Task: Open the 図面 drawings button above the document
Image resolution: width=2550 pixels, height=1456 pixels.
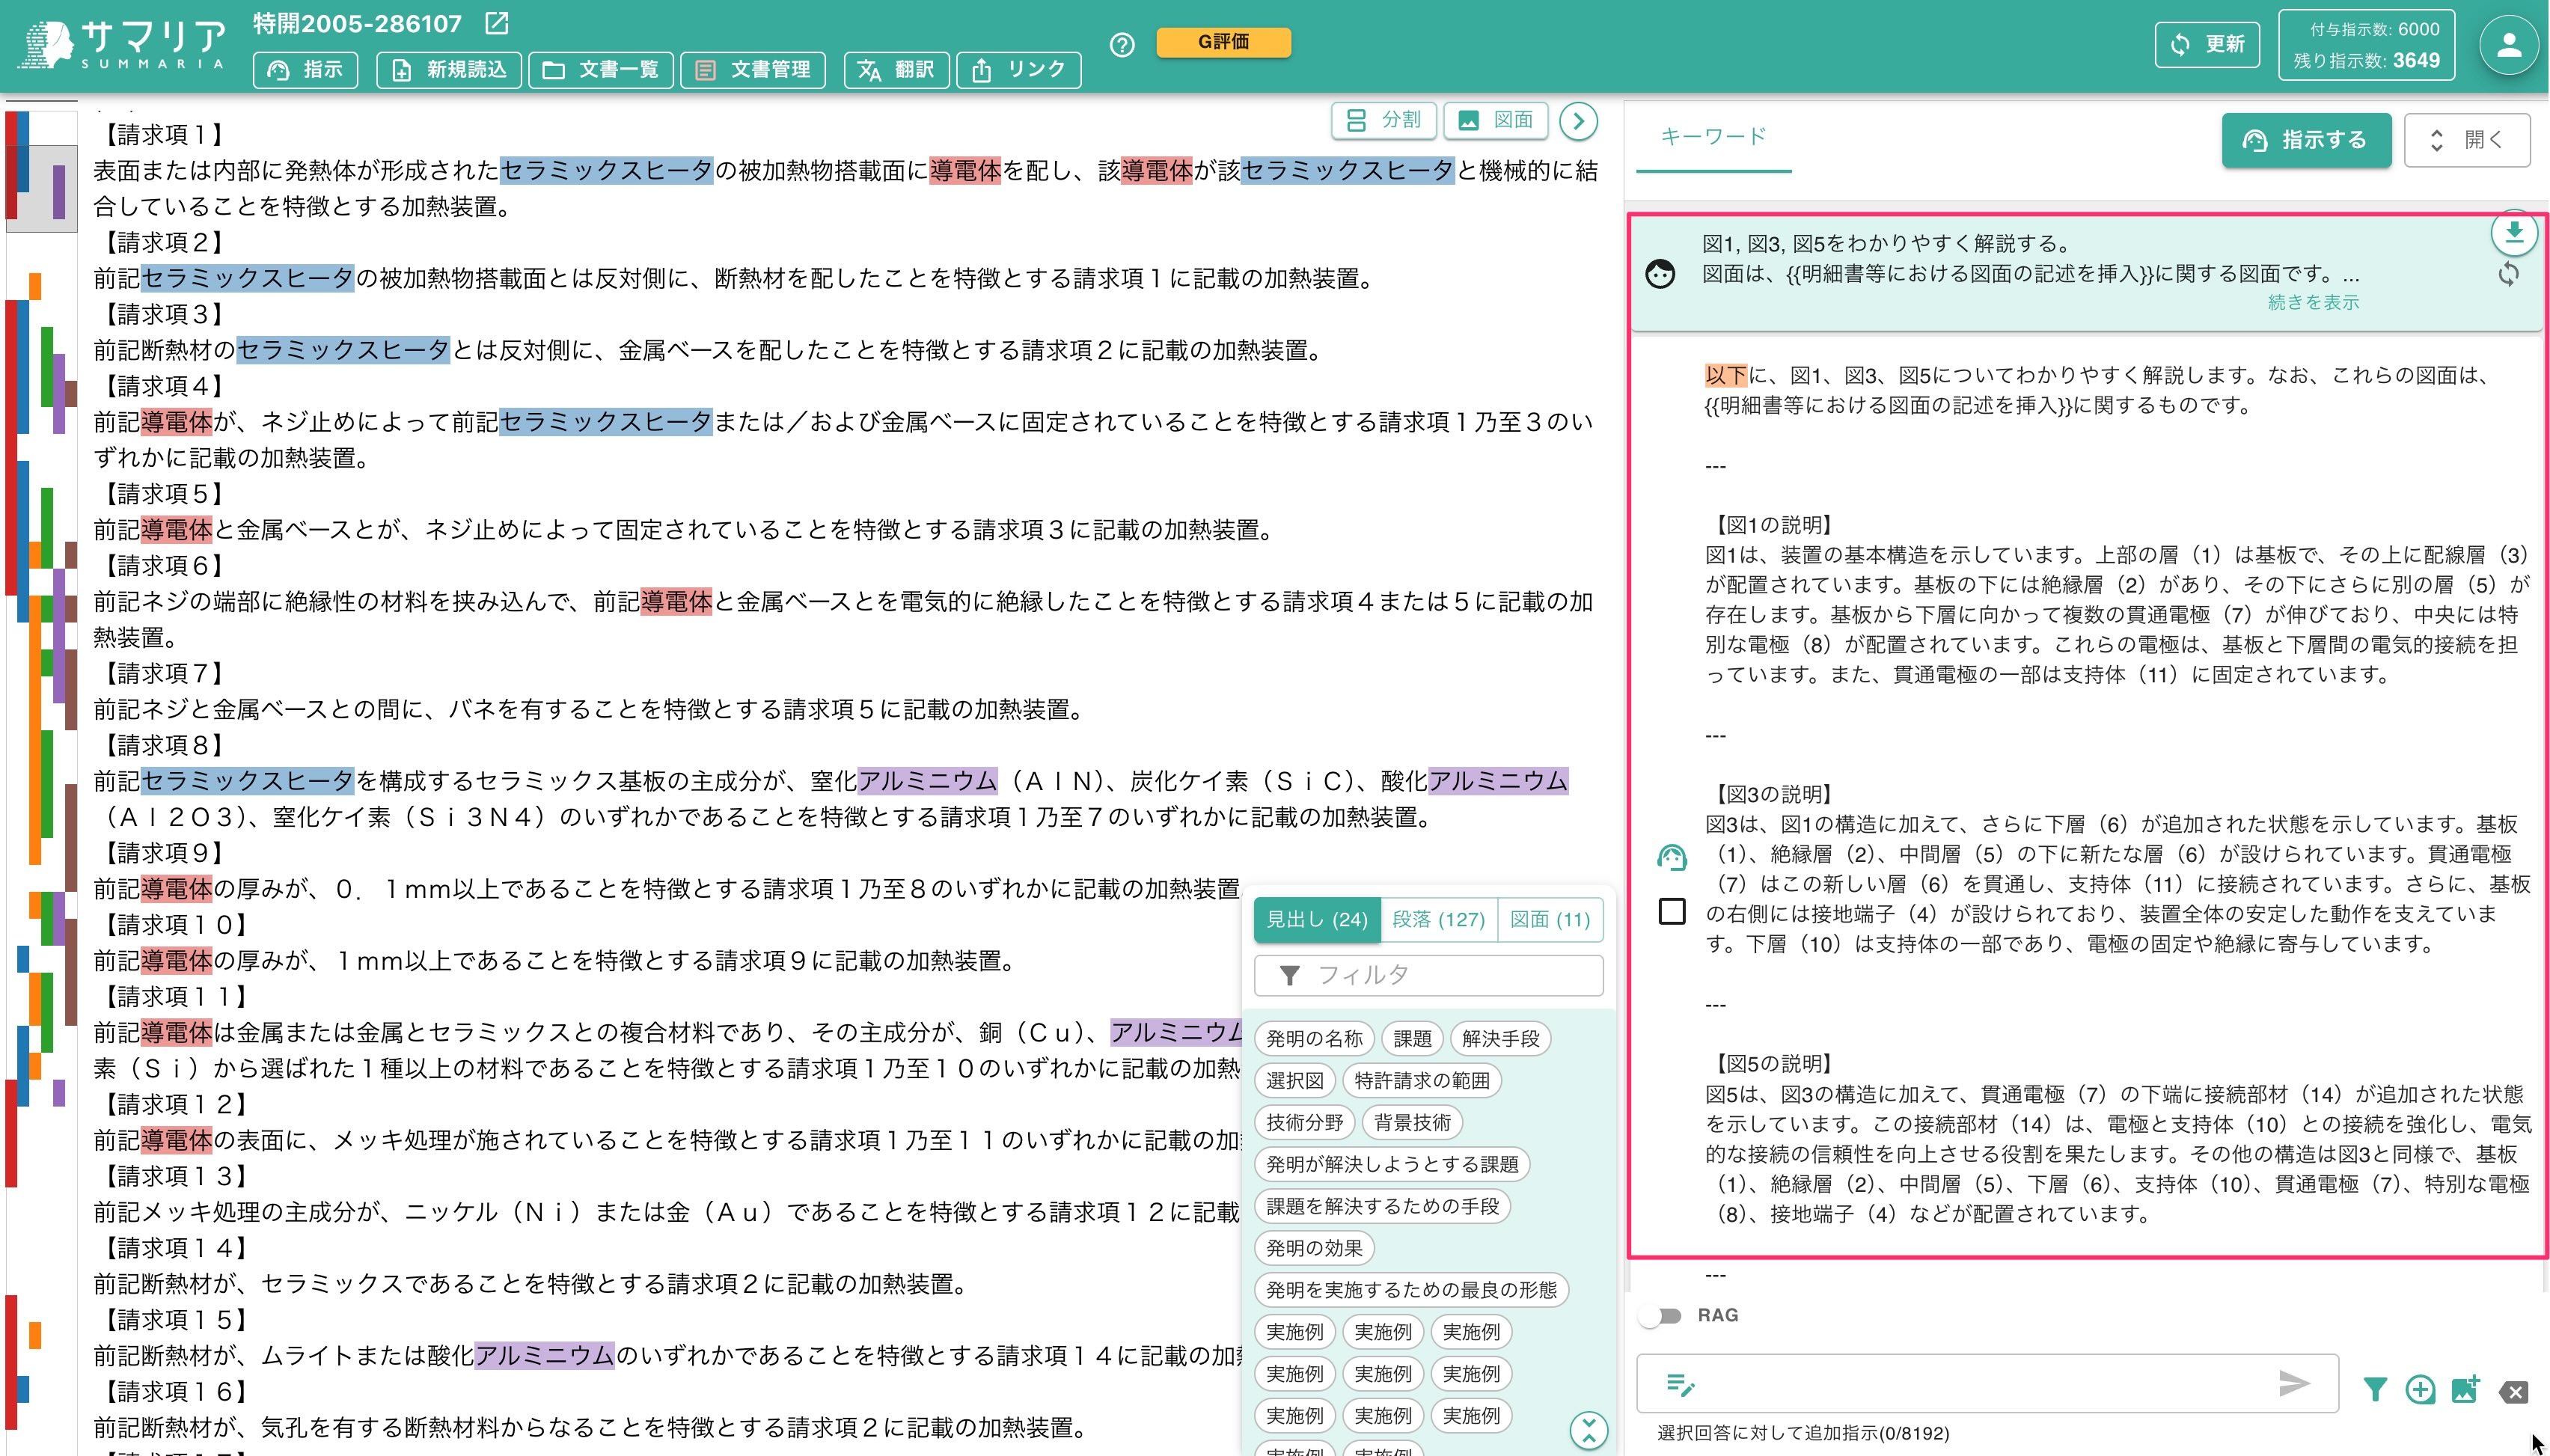Action: tap(1496, 120)
